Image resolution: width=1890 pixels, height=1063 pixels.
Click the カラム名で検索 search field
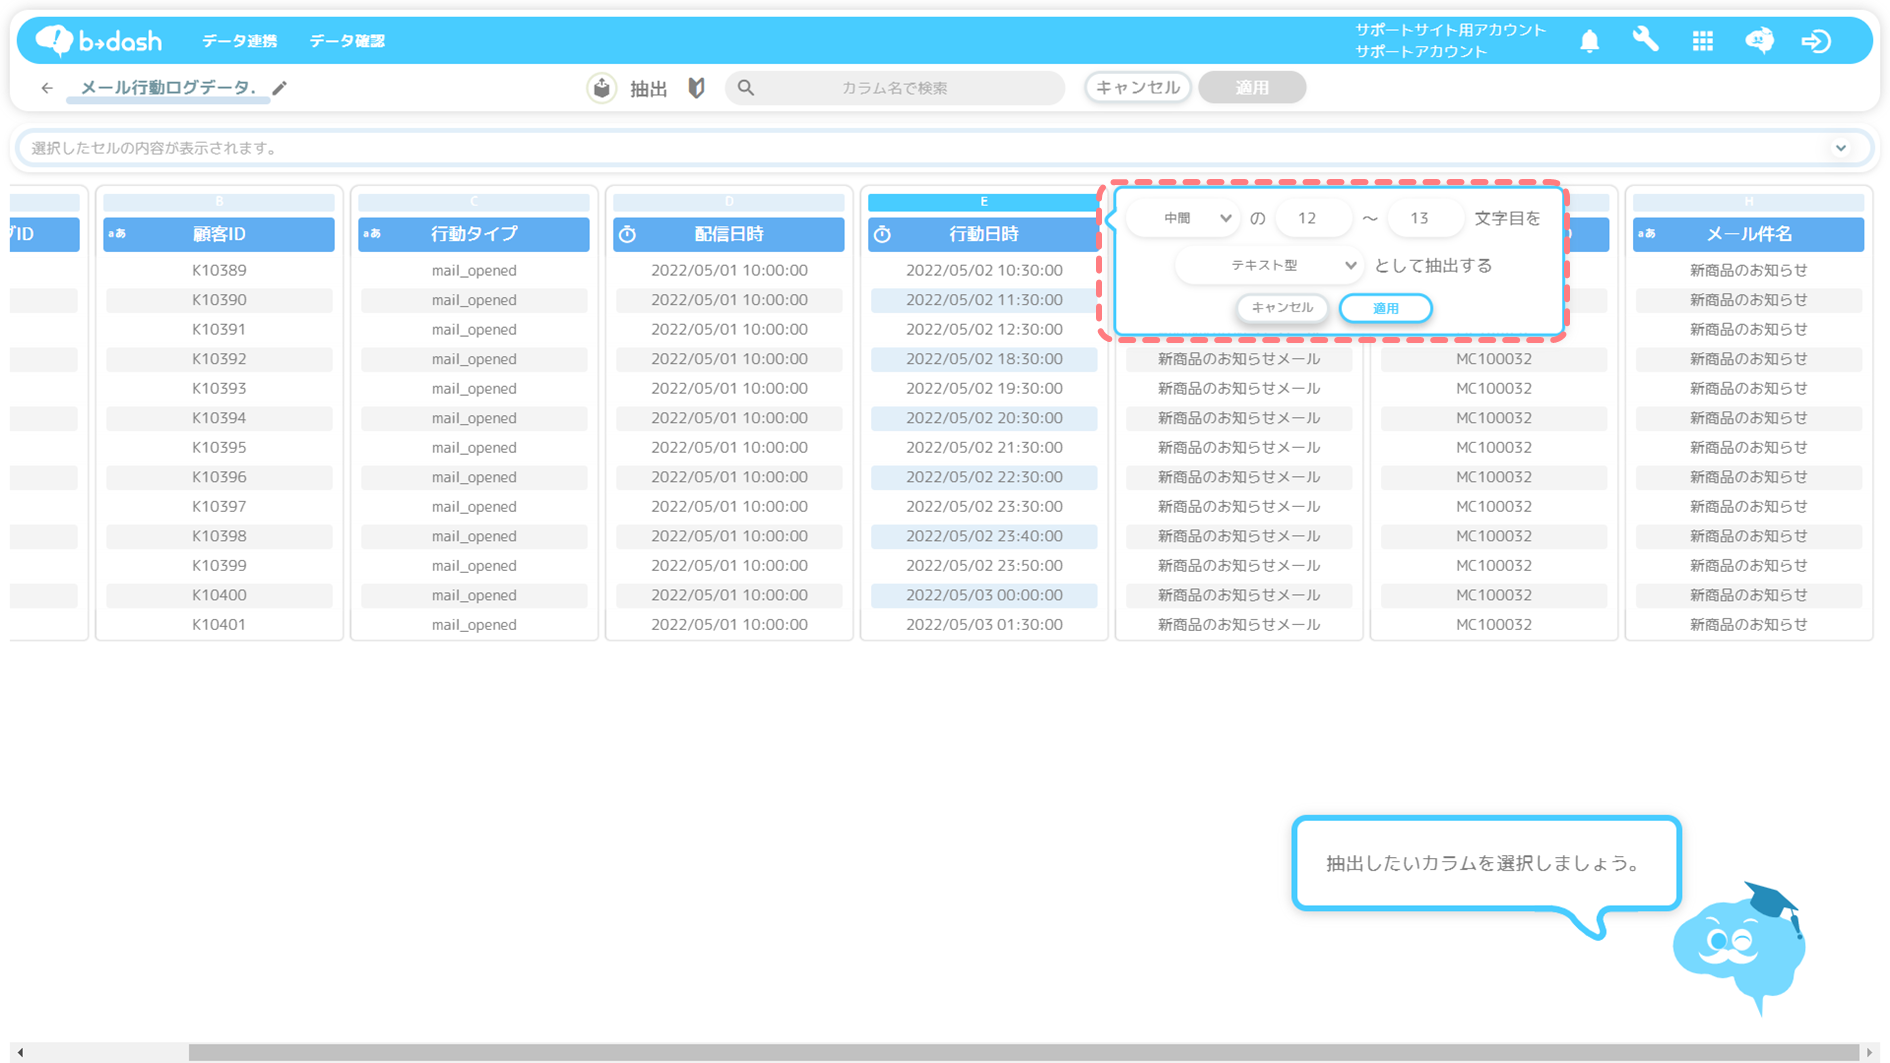pos(895,88)
